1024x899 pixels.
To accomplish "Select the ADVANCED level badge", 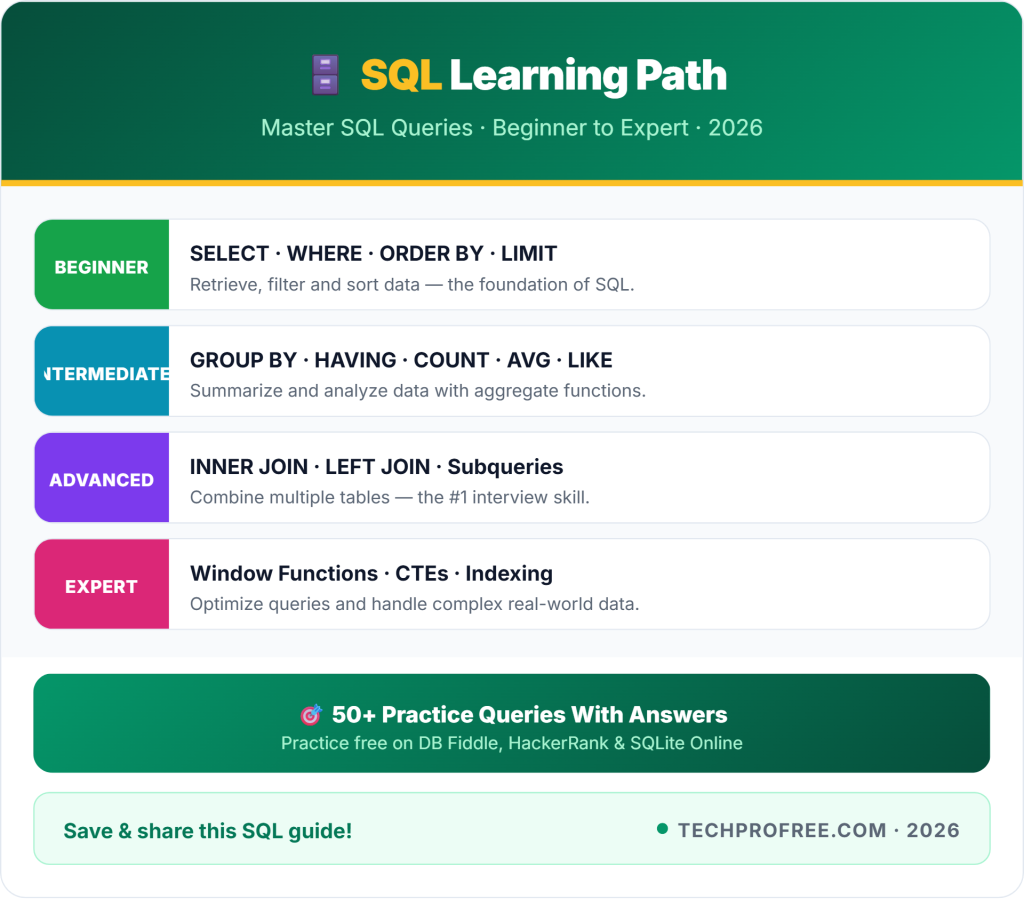I will (102, 477).
